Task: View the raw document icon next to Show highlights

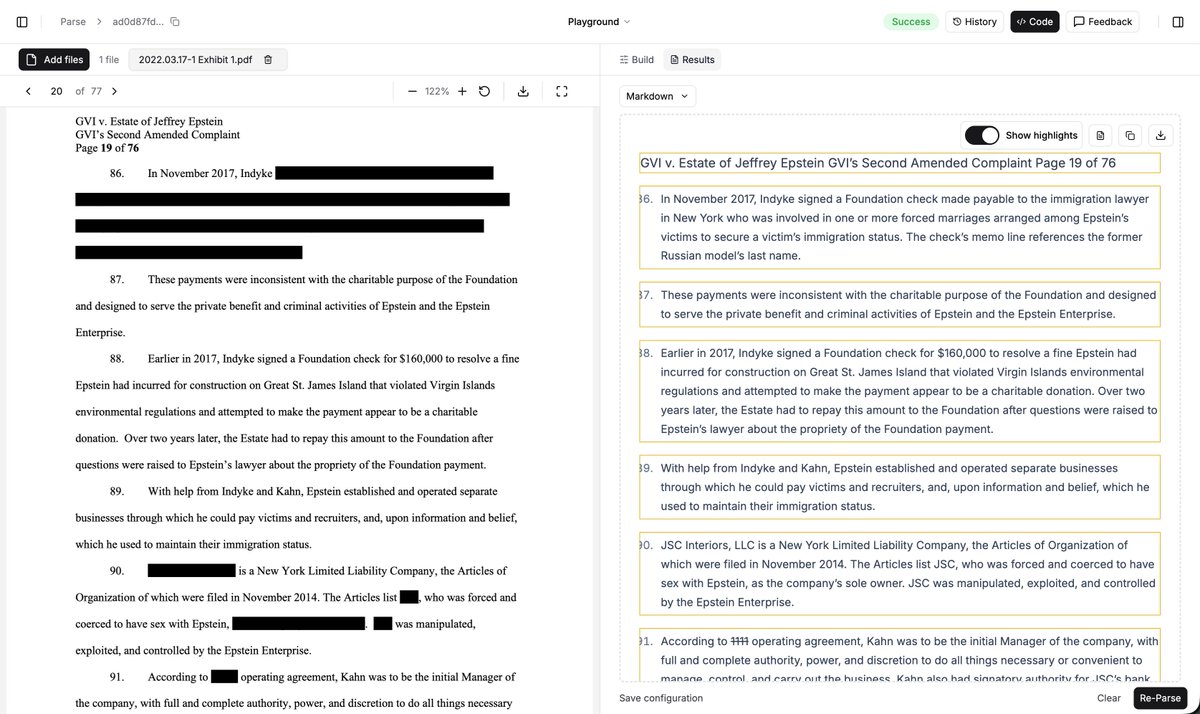Action: pyautogui.click(x=1100, y=135)
